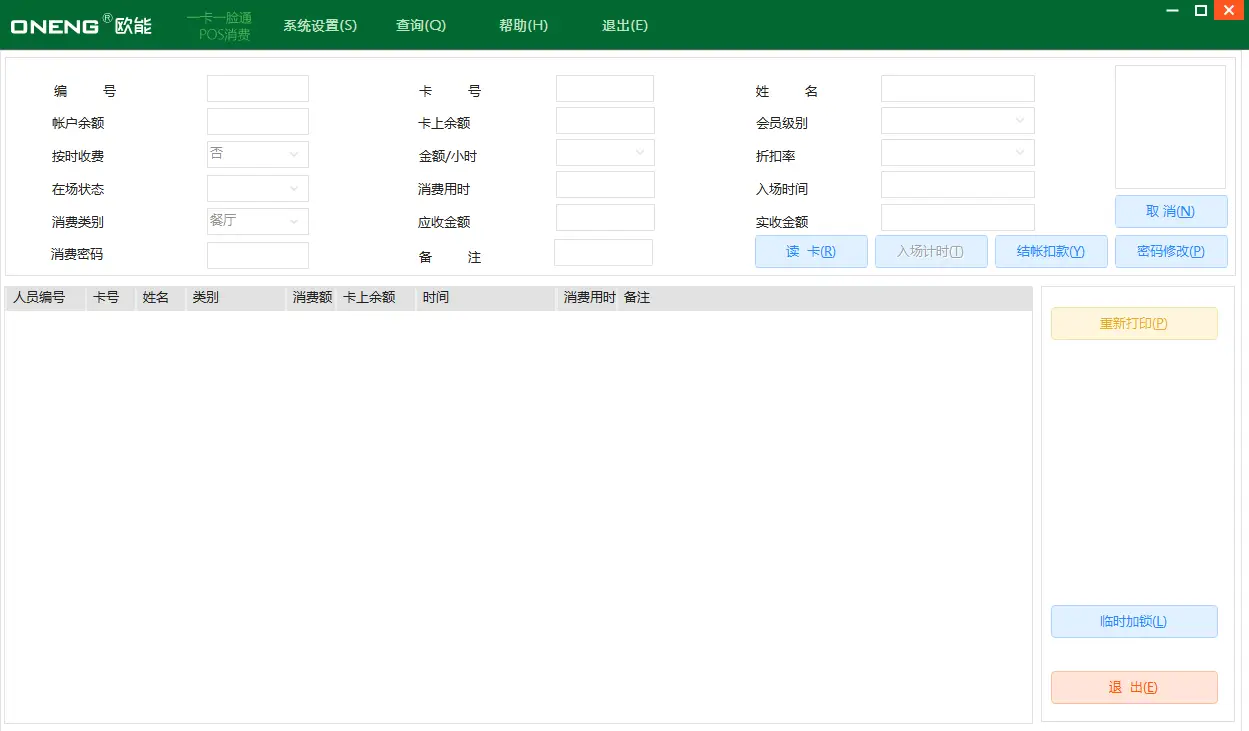Click the disabled 入场计时(I) timing button

(931, 251)
